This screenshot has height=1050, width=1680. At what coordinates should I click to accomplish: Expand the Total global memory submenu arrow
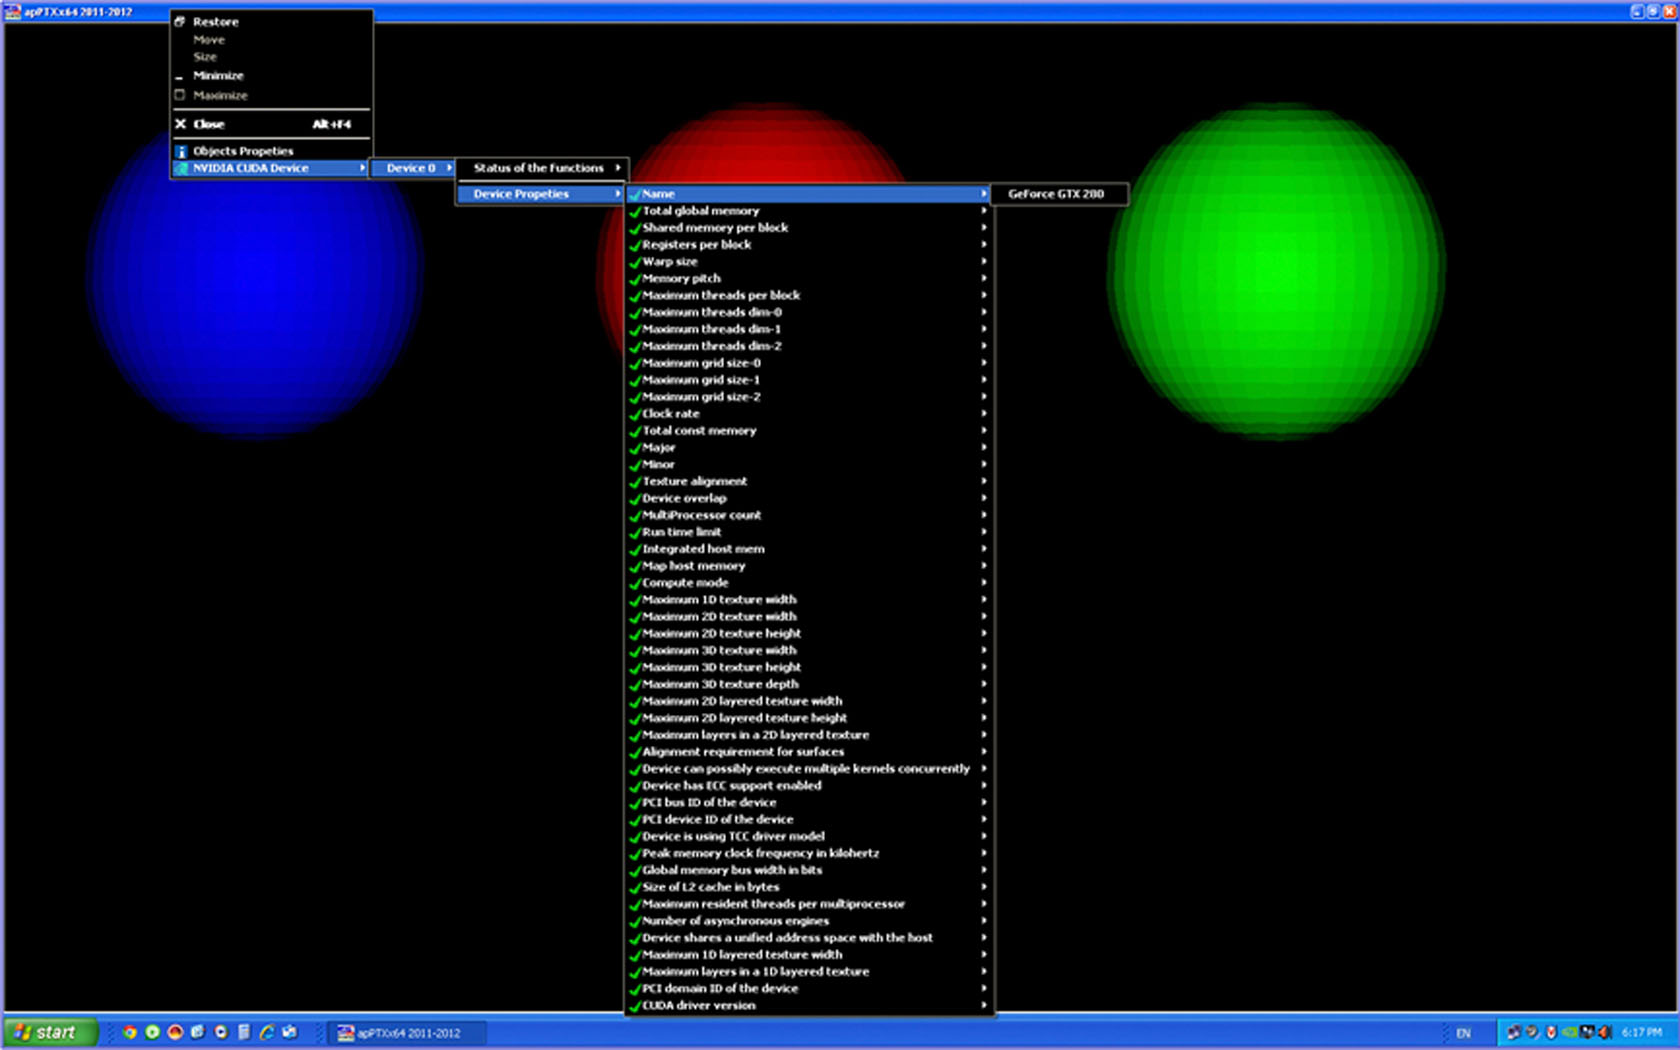[984, 211]
